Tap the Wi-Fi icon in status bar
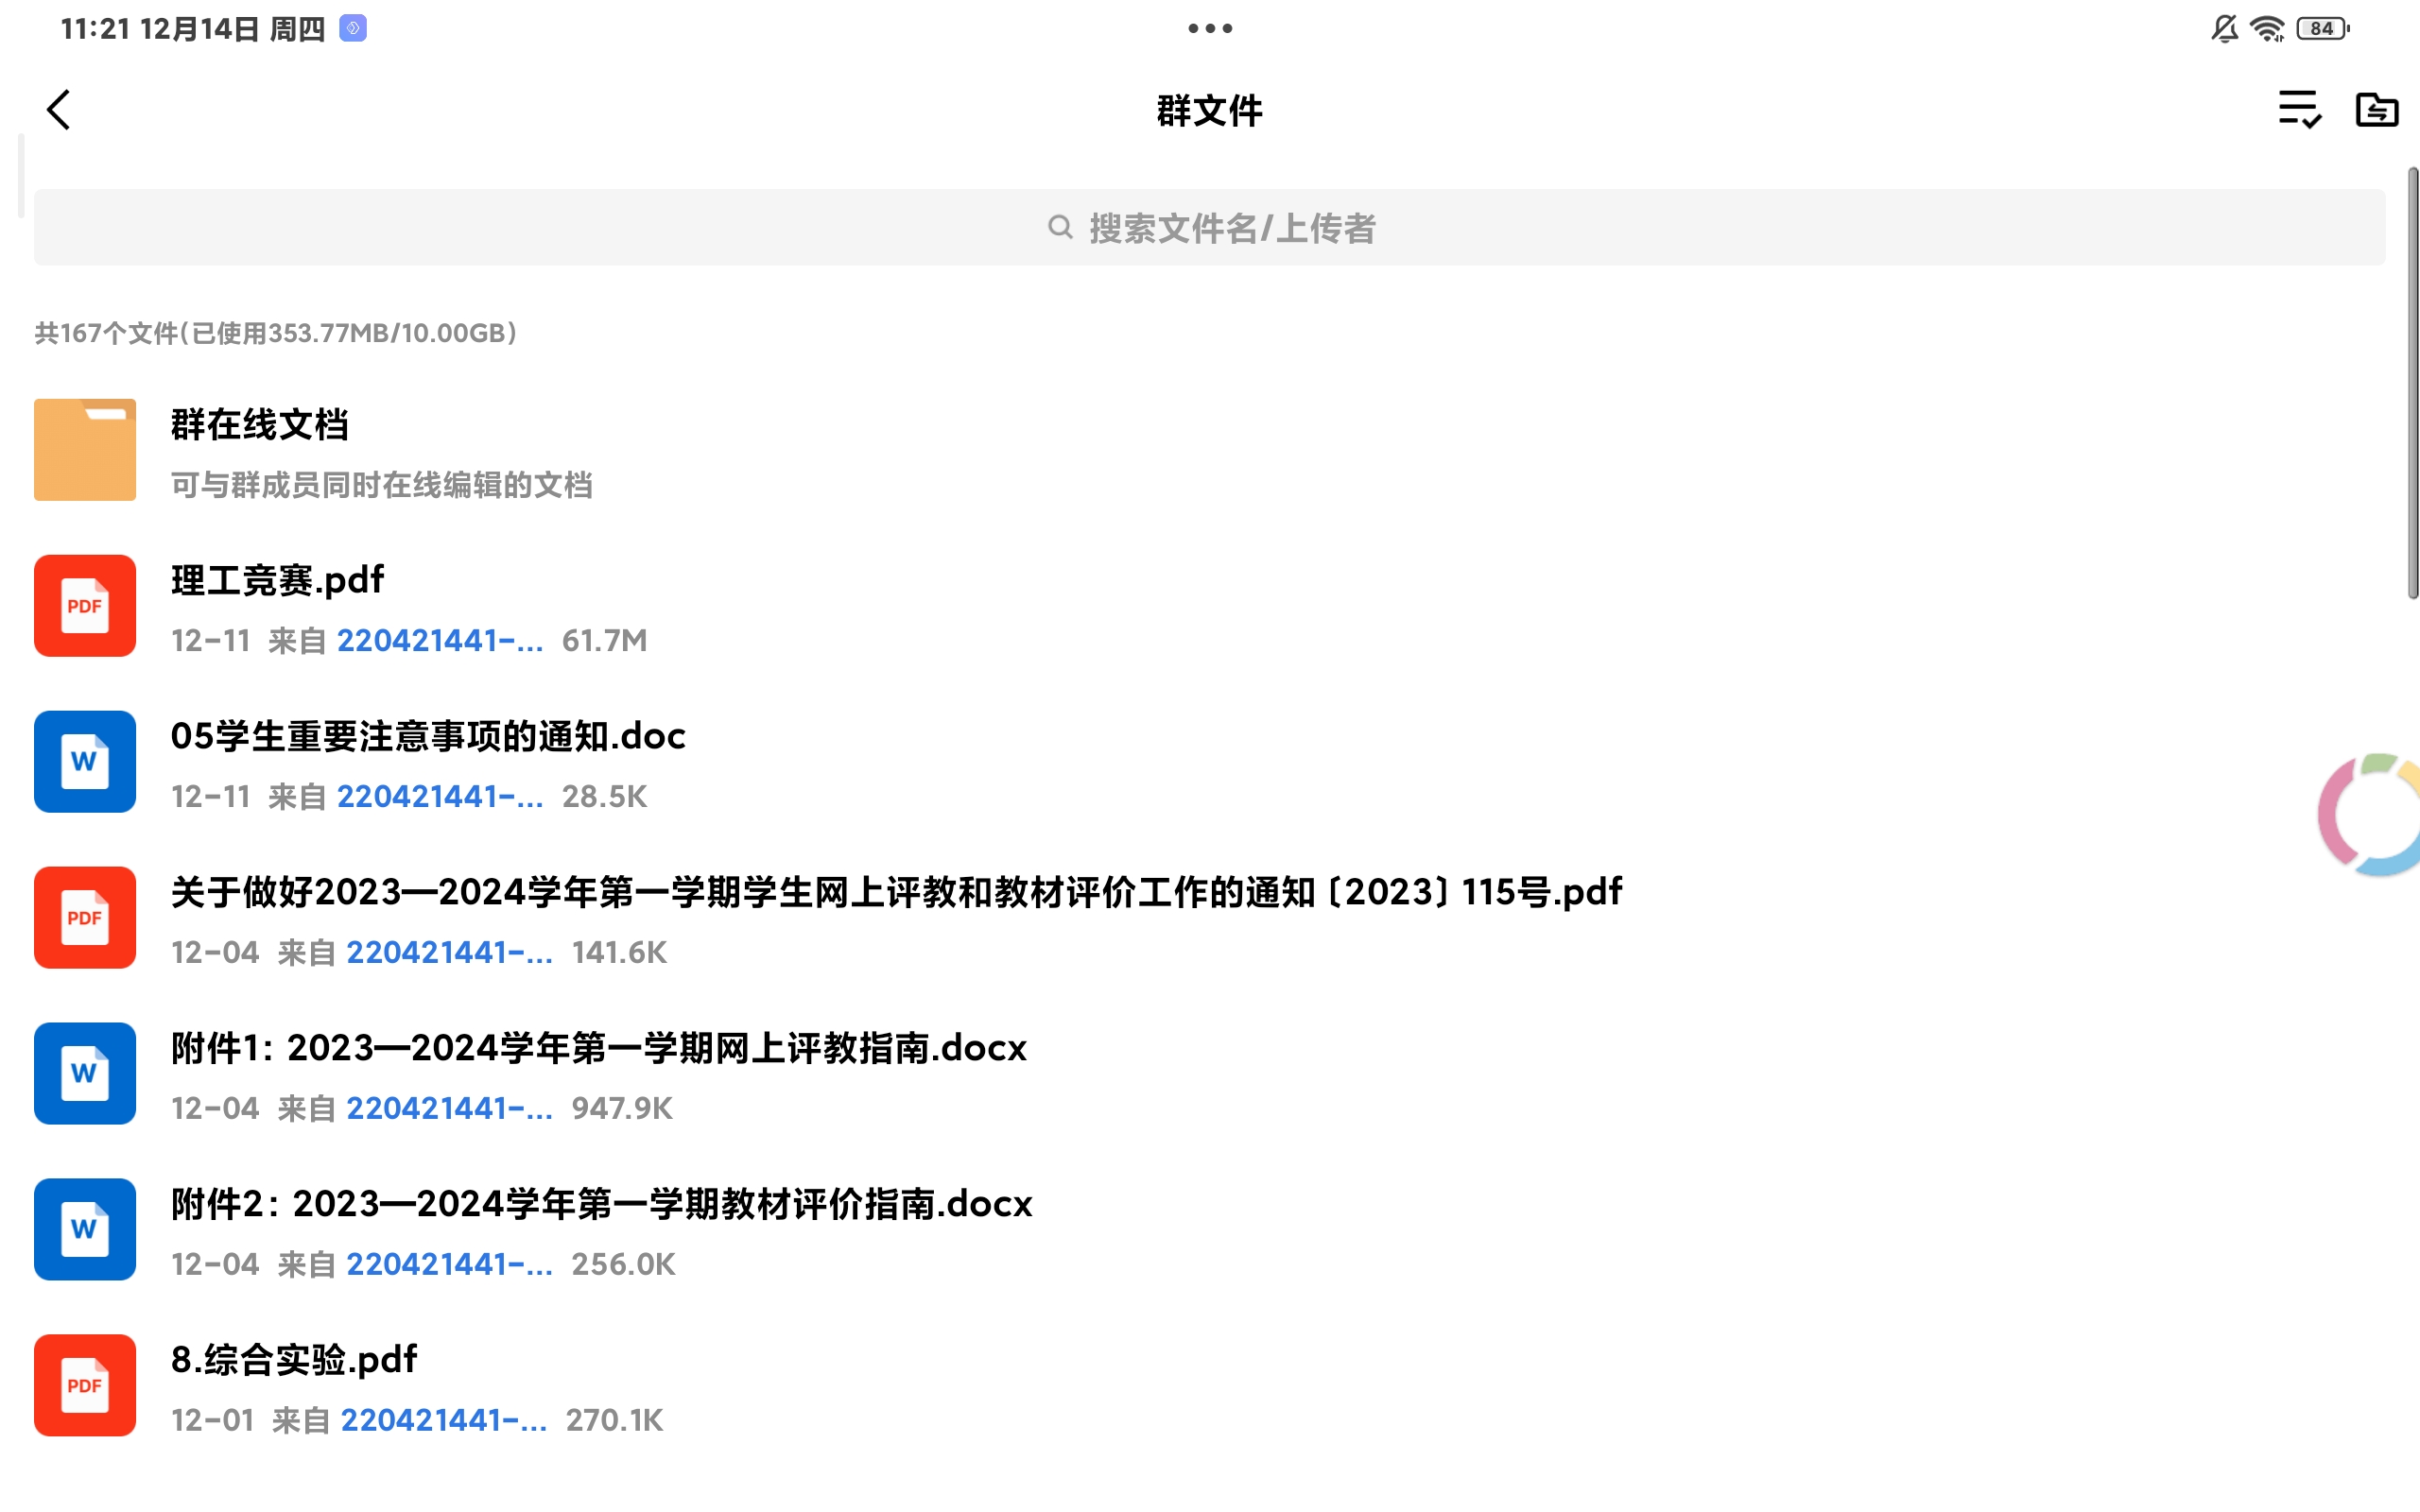 [x=2267, y=29]
